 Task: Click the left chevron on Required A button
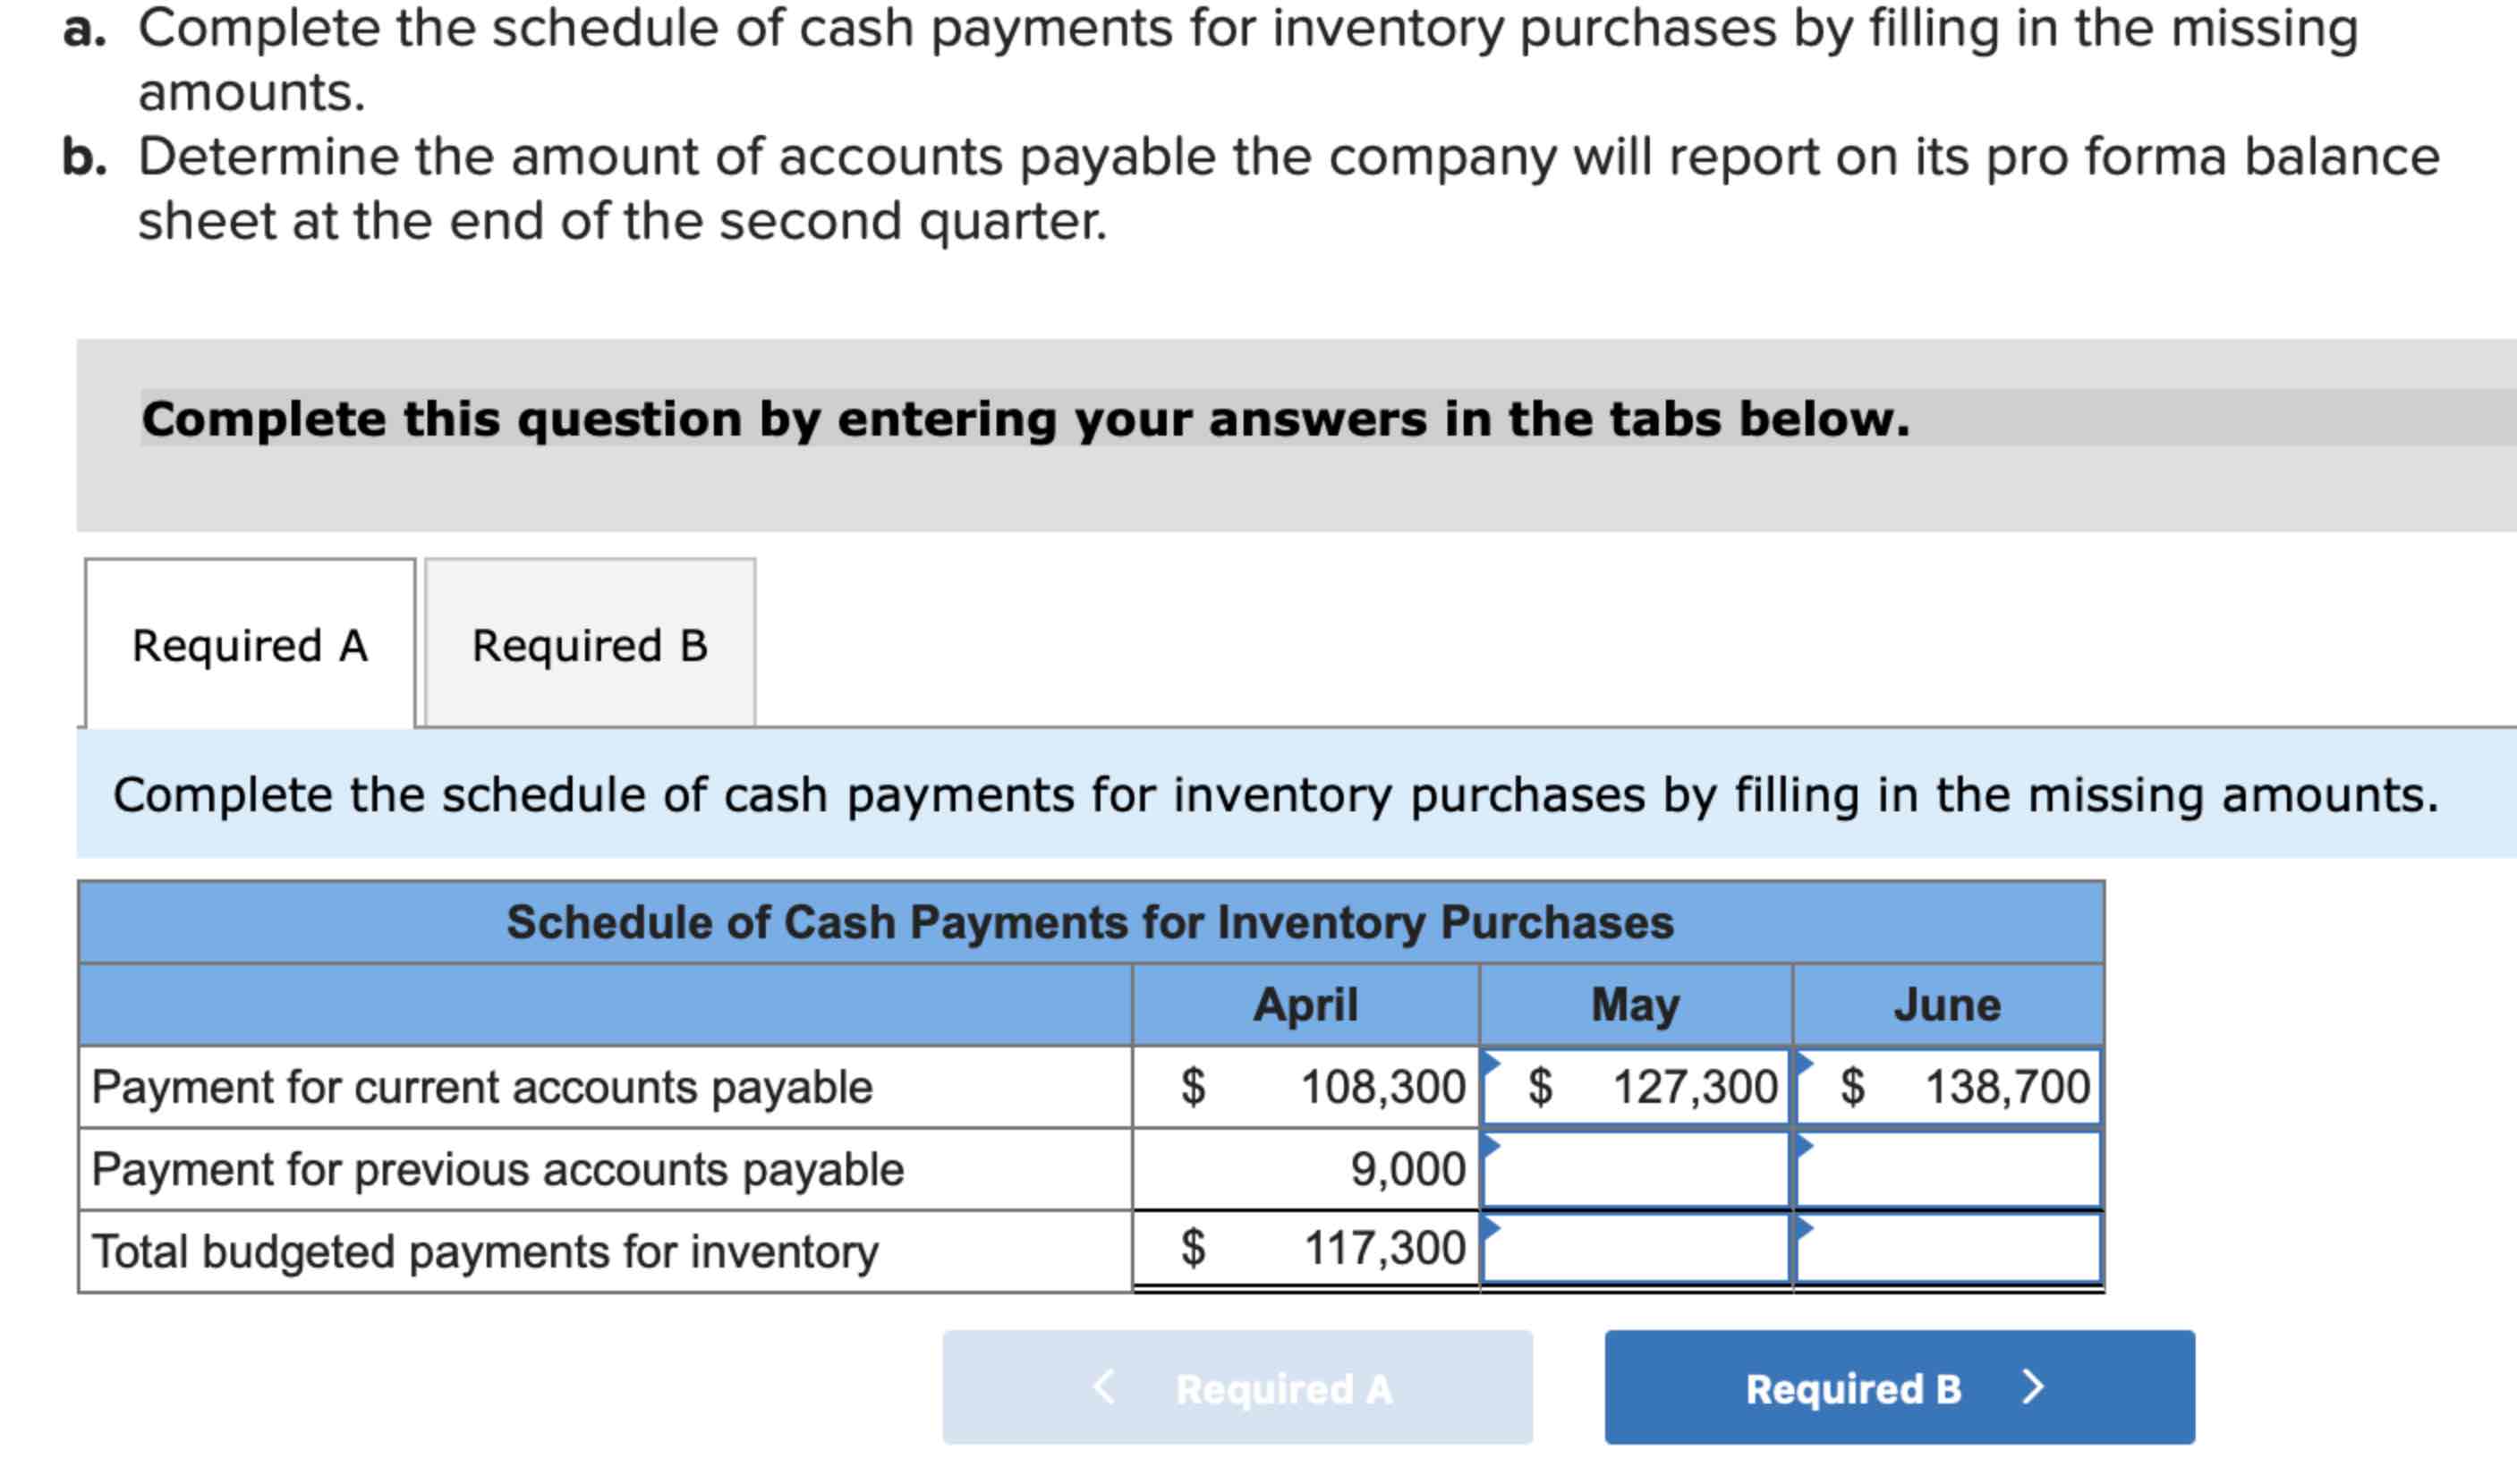(x=1103, y=1389)
